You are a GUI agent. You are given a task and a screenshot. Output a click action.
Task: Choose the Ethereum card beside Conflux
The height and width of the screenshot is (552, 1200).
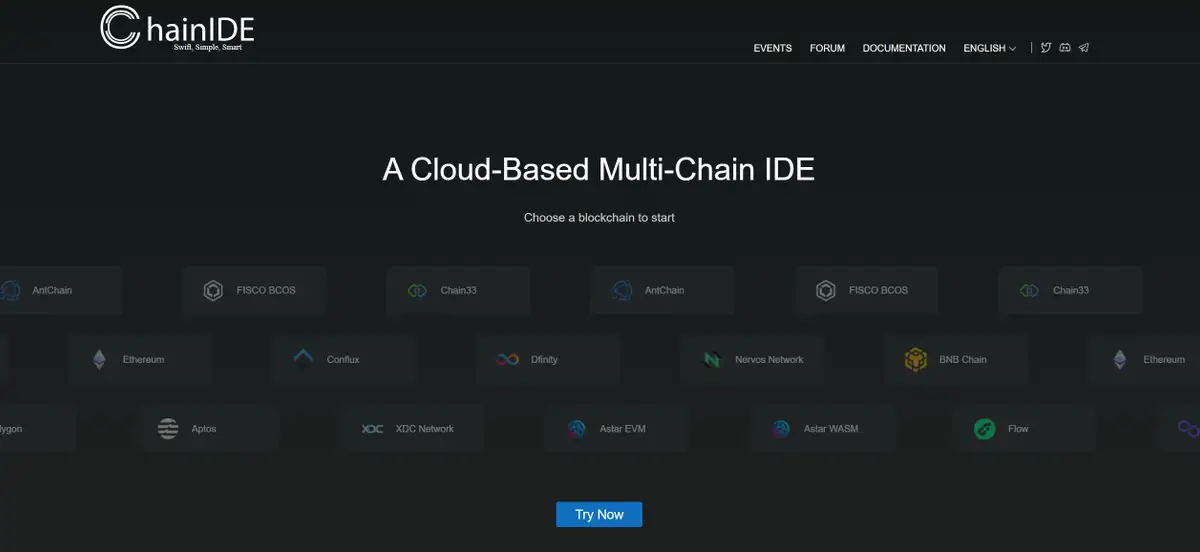pos(140,359)
